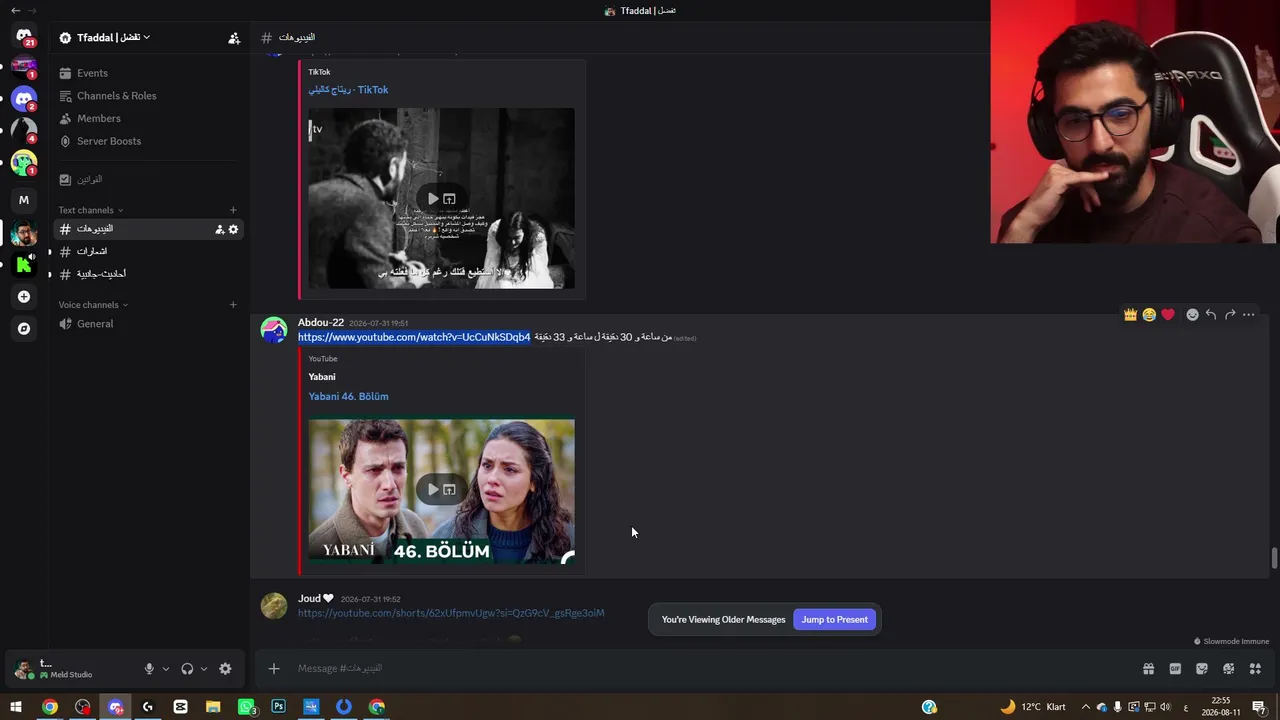Forward Abdou-22's message
1280x720 pixels.
[x=1230, y=314]
